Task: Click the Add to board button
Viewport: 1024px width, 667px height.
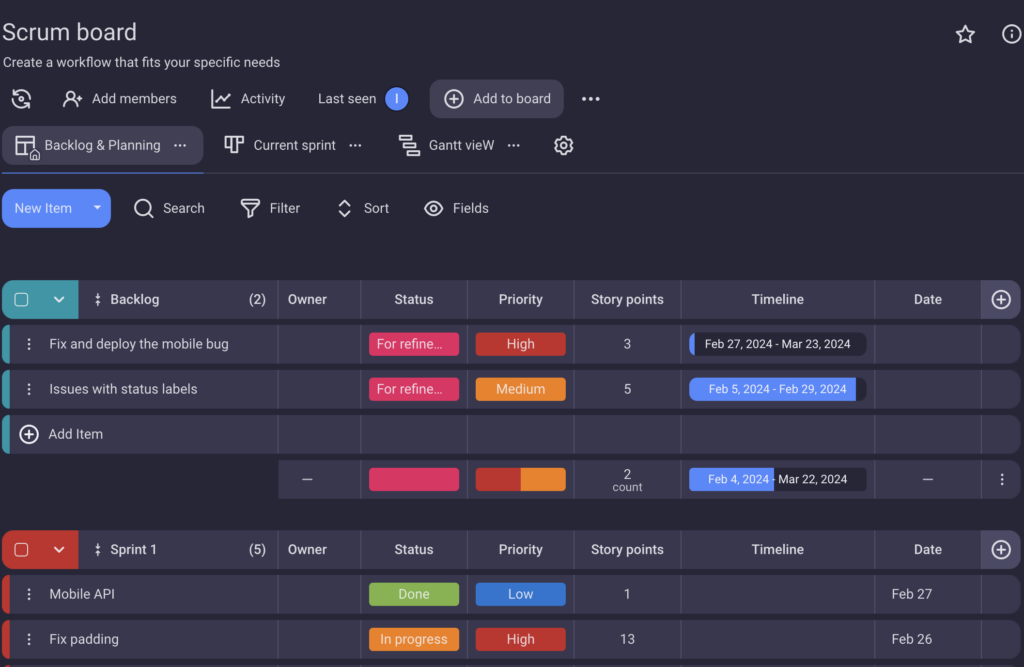Action: click(x=497, y=99)
